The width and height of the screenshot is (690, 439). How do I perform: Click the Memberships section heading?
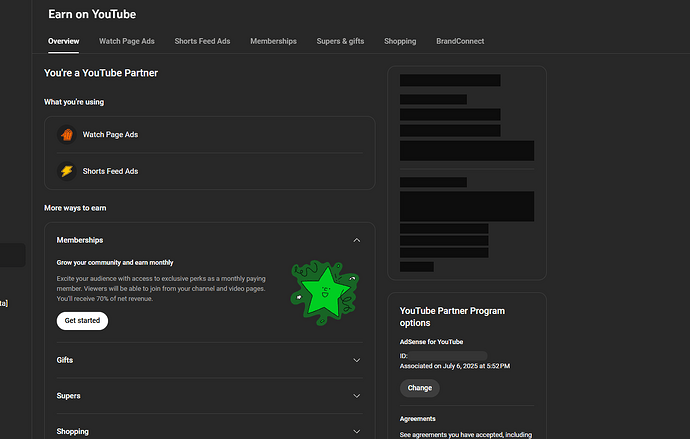[x=80, y=240]
